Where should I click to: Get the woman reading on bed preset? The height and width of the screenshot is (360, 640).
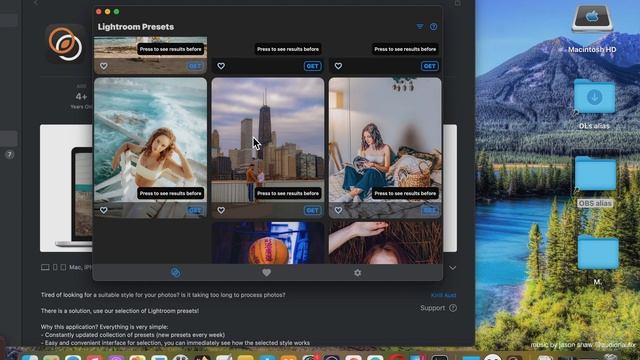(430, 210)
